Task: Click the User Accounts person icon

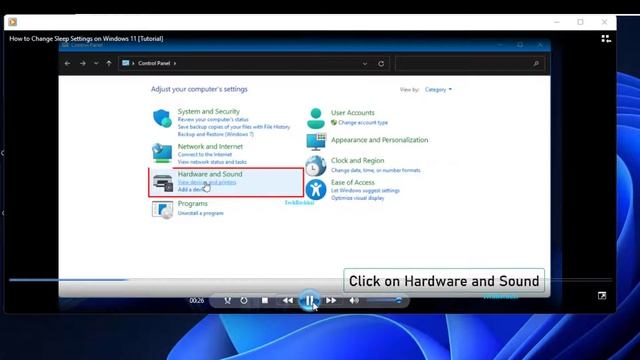Action: click(316, 118)
